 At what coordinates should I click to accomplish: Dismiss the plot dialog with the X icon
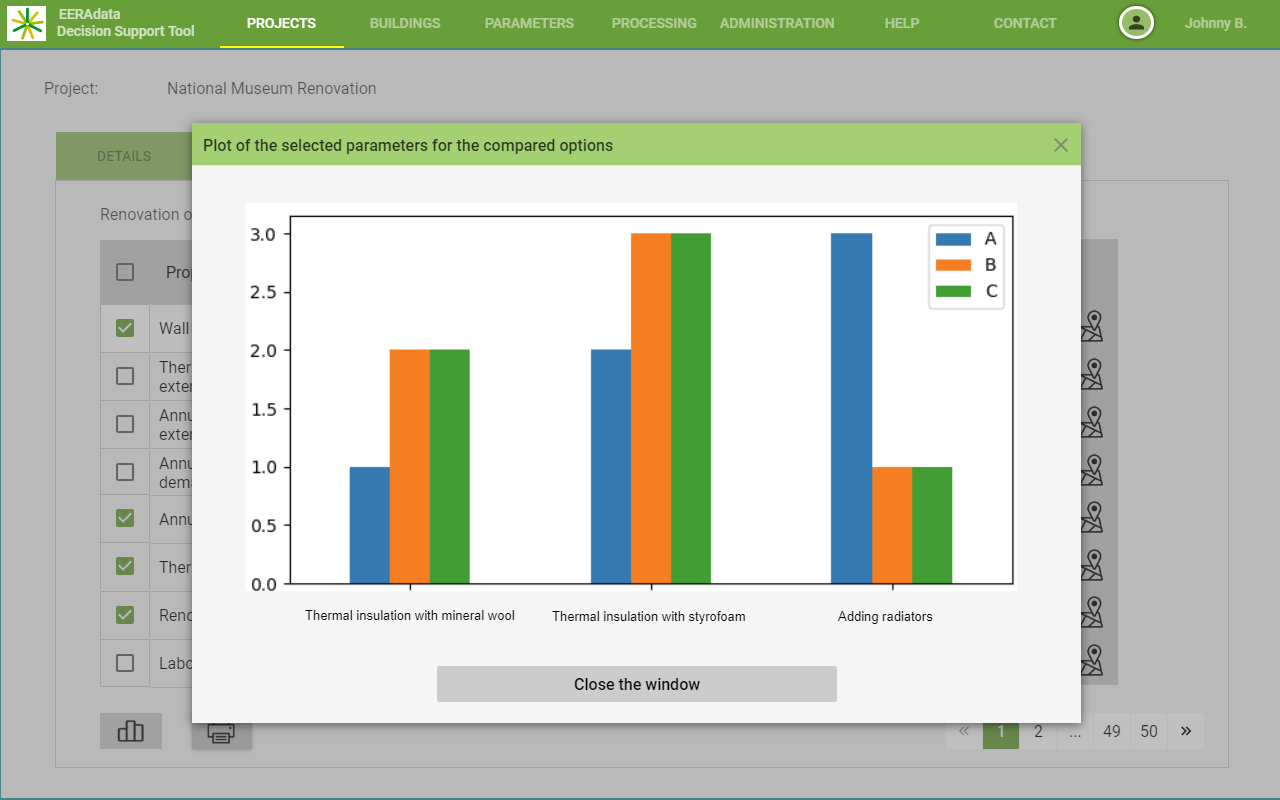pyautogui.click(x=1061, y=145)
